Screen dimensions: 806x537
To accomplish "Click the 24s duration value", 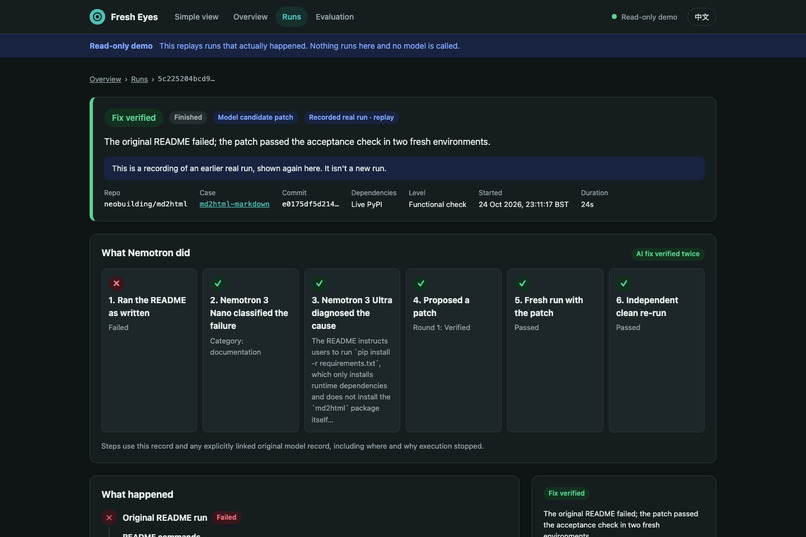I will point(587,205).
